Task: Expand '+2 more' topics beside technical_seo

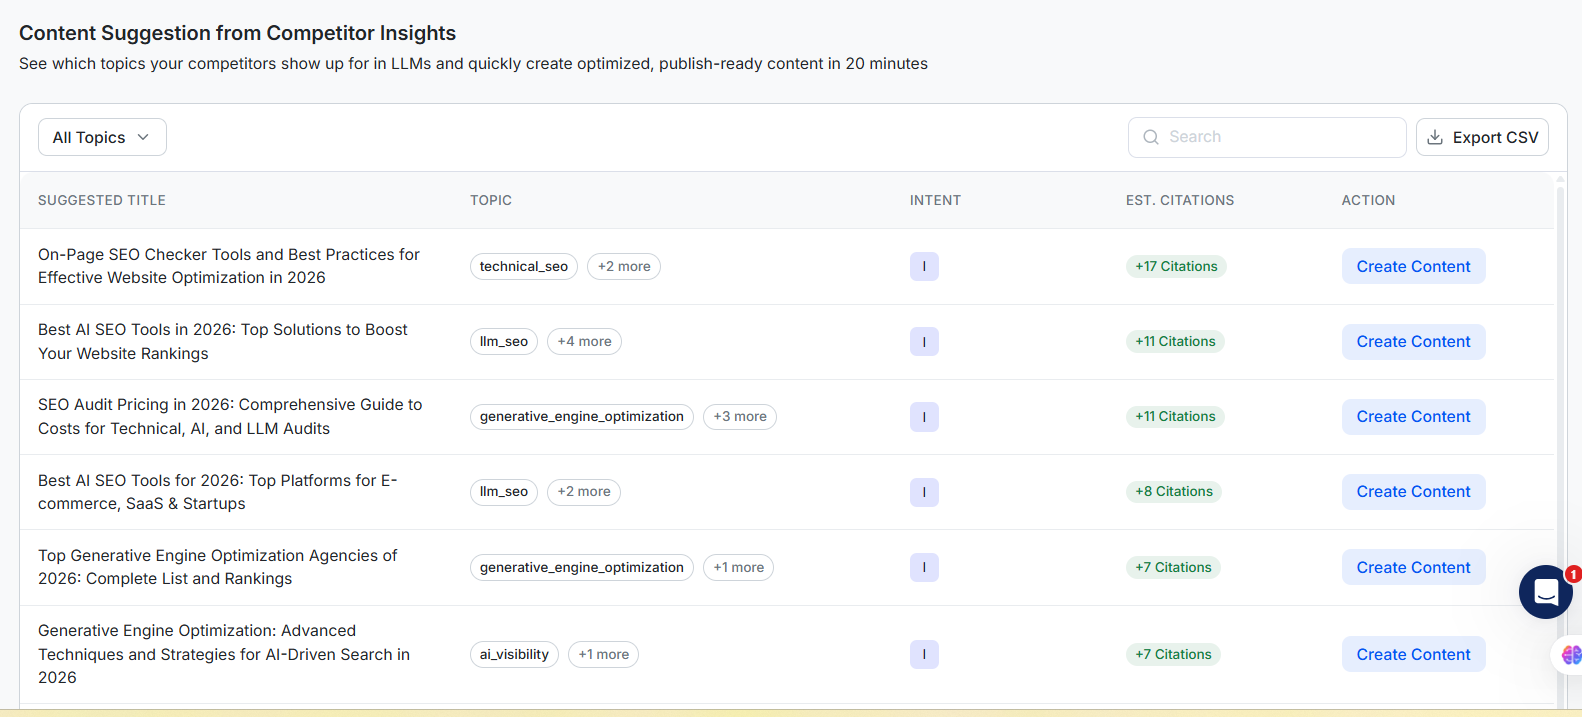Action: point(624,267)
